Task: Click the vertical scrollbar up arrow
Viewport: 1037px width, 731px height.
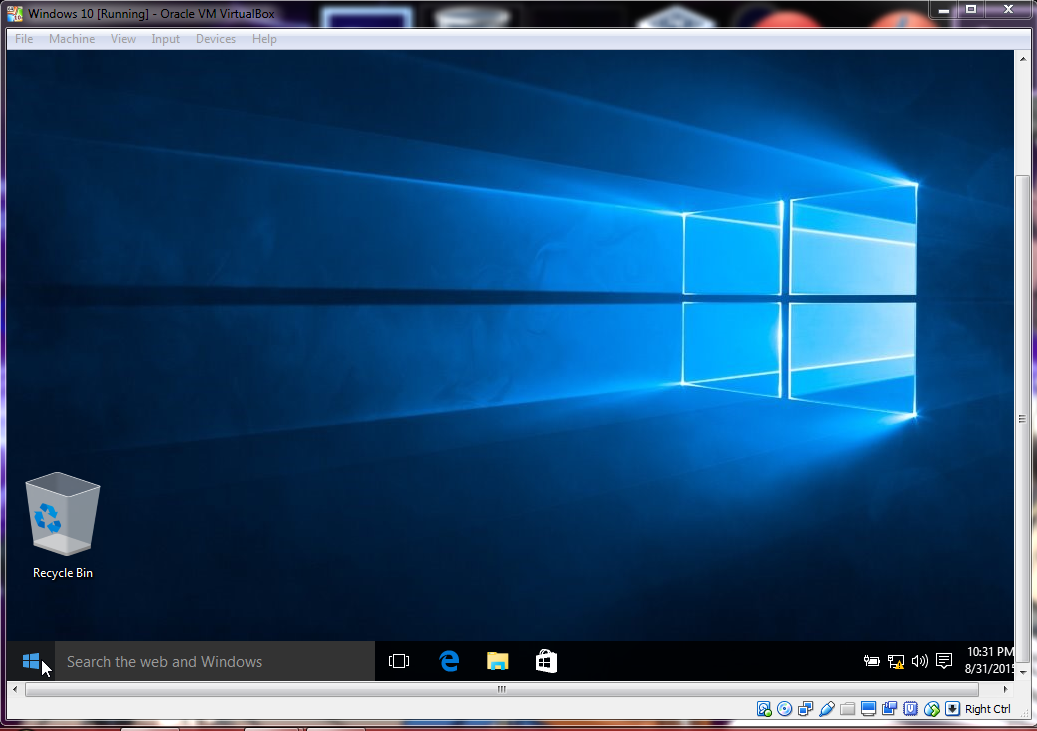Action: click(1022, 59)
